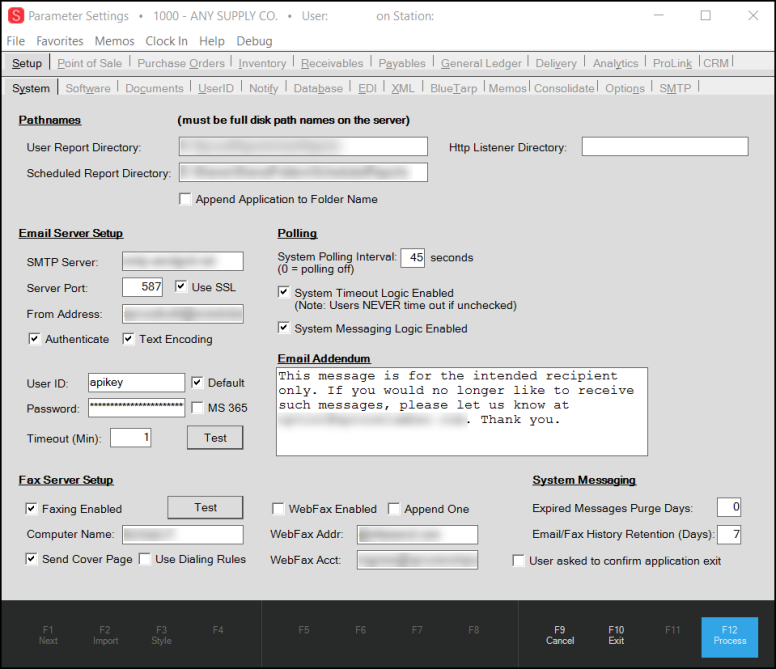Click the Password field
This screenshot has width=776, height=669.
click(x=136, y=408)
